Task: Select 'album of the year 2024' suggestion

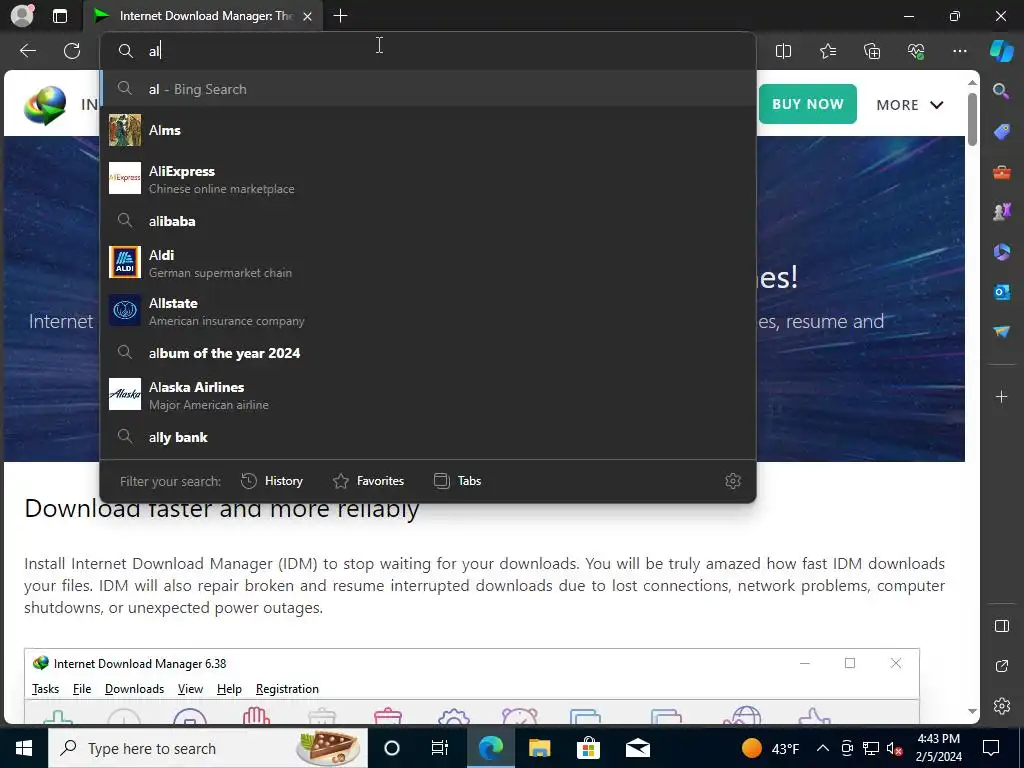Action: click(x=428, y=353)
